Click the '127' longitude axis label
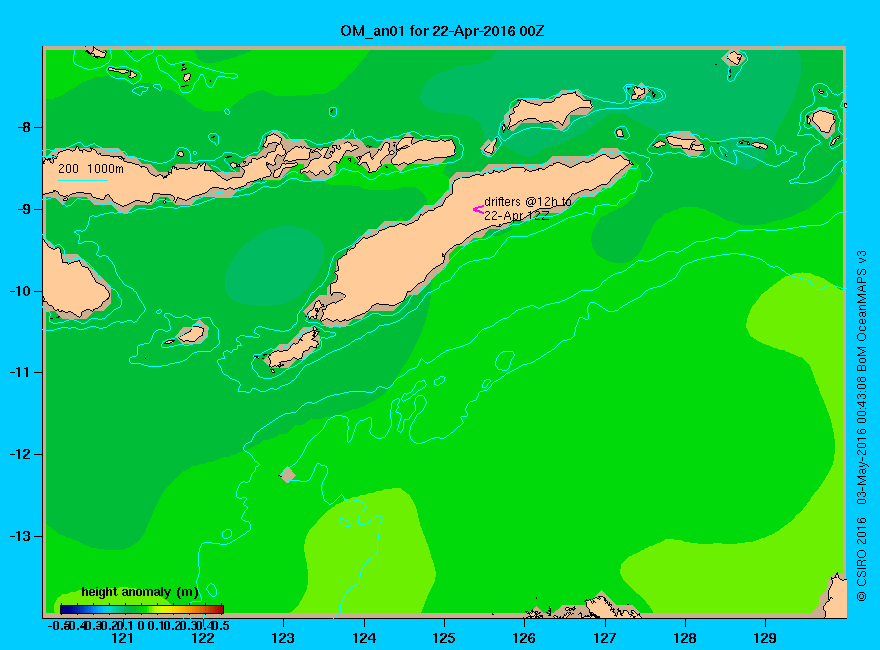The height and width of the screenshot is (650, 880). click(x=604, y=638)
